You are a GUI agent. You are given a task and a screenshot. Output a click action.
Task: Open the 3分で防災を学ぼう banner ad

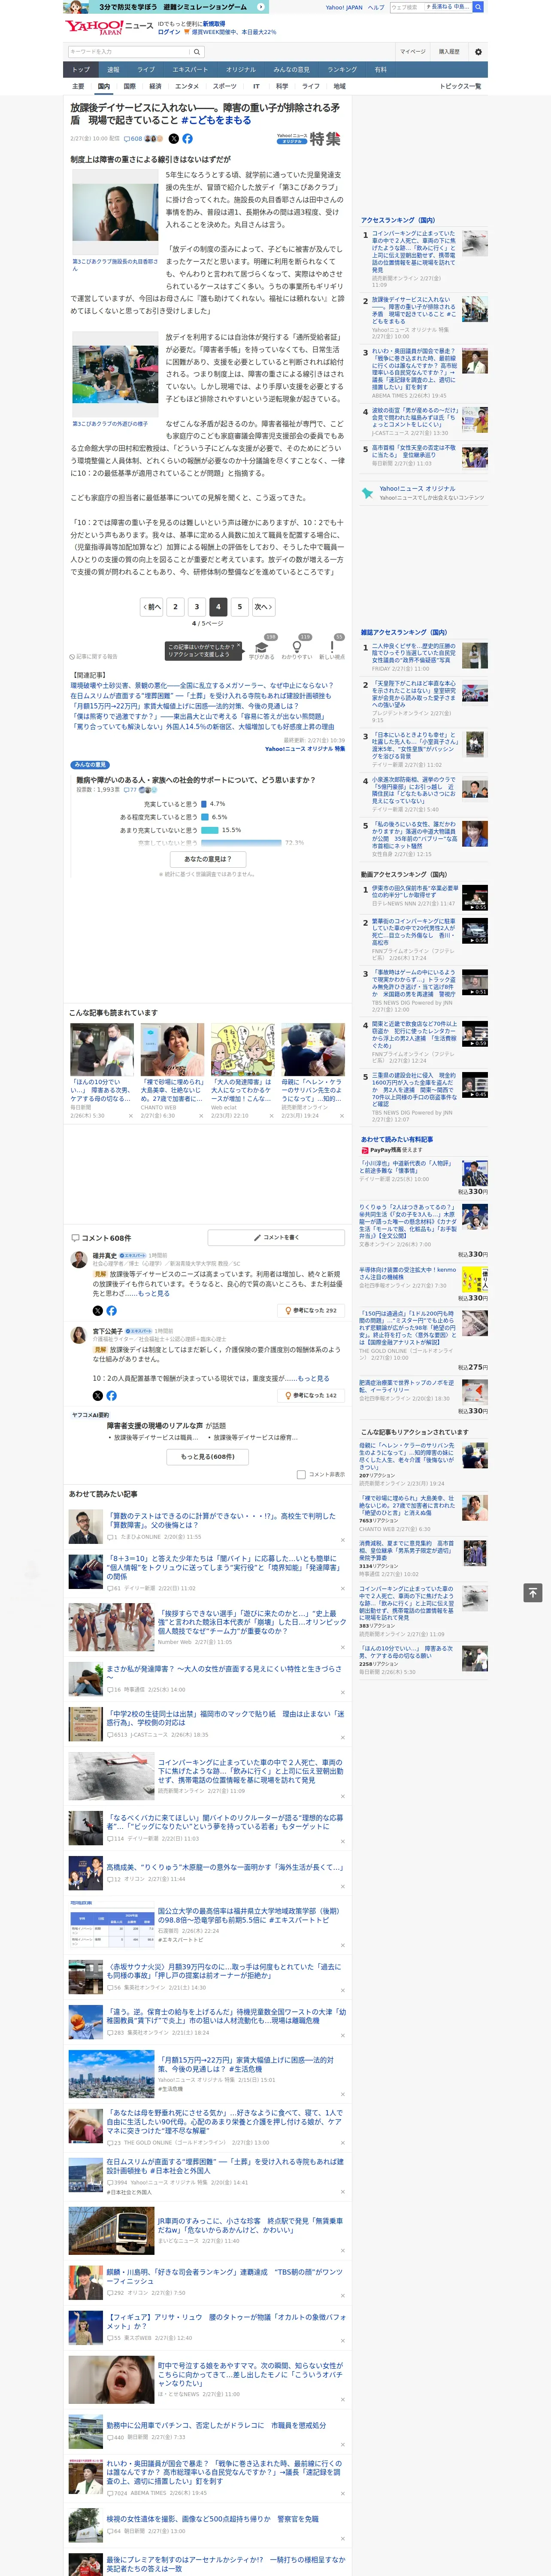166,7
